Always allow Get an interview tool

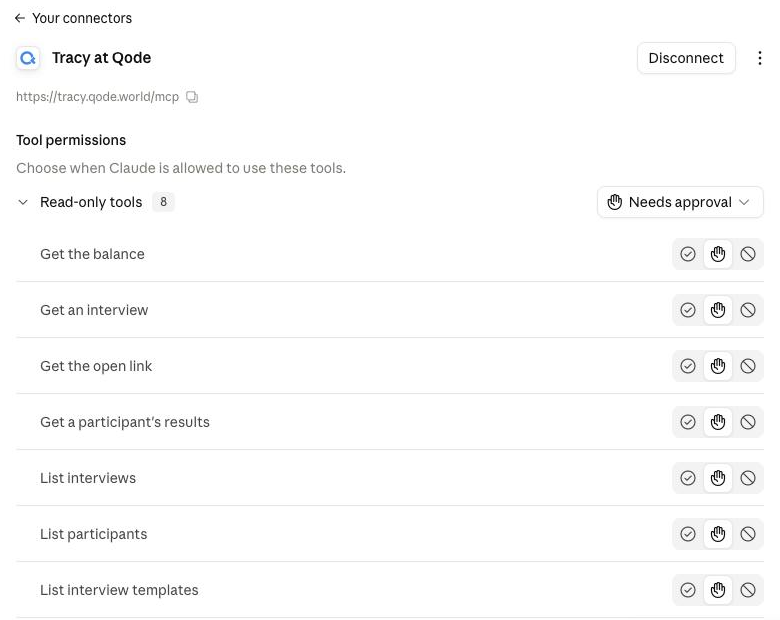click(688, 310)
